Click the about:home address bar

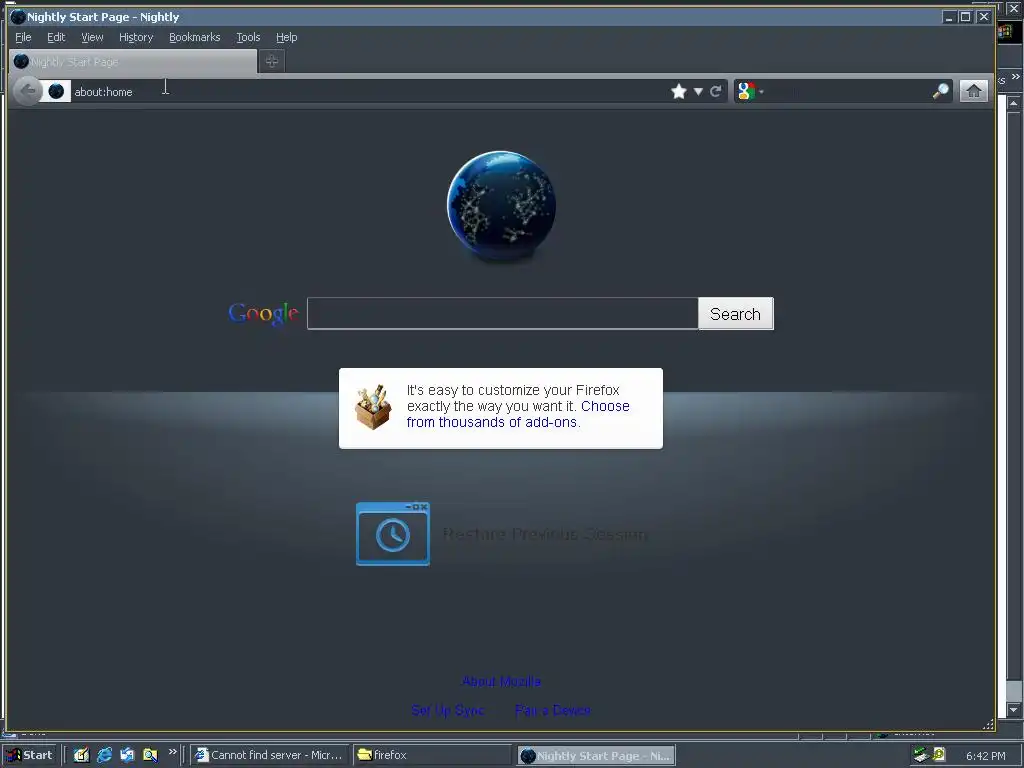(366, 91)
